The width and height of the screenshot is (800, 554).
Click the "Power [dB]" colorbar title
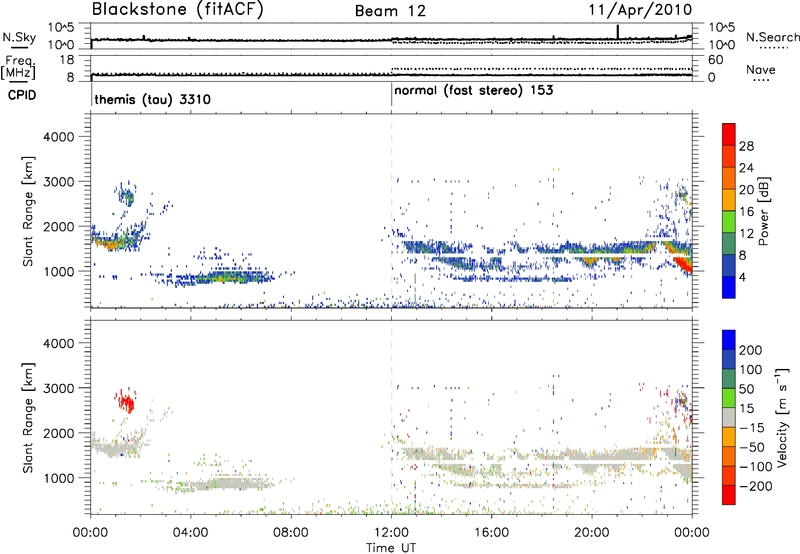click(764, 211)
